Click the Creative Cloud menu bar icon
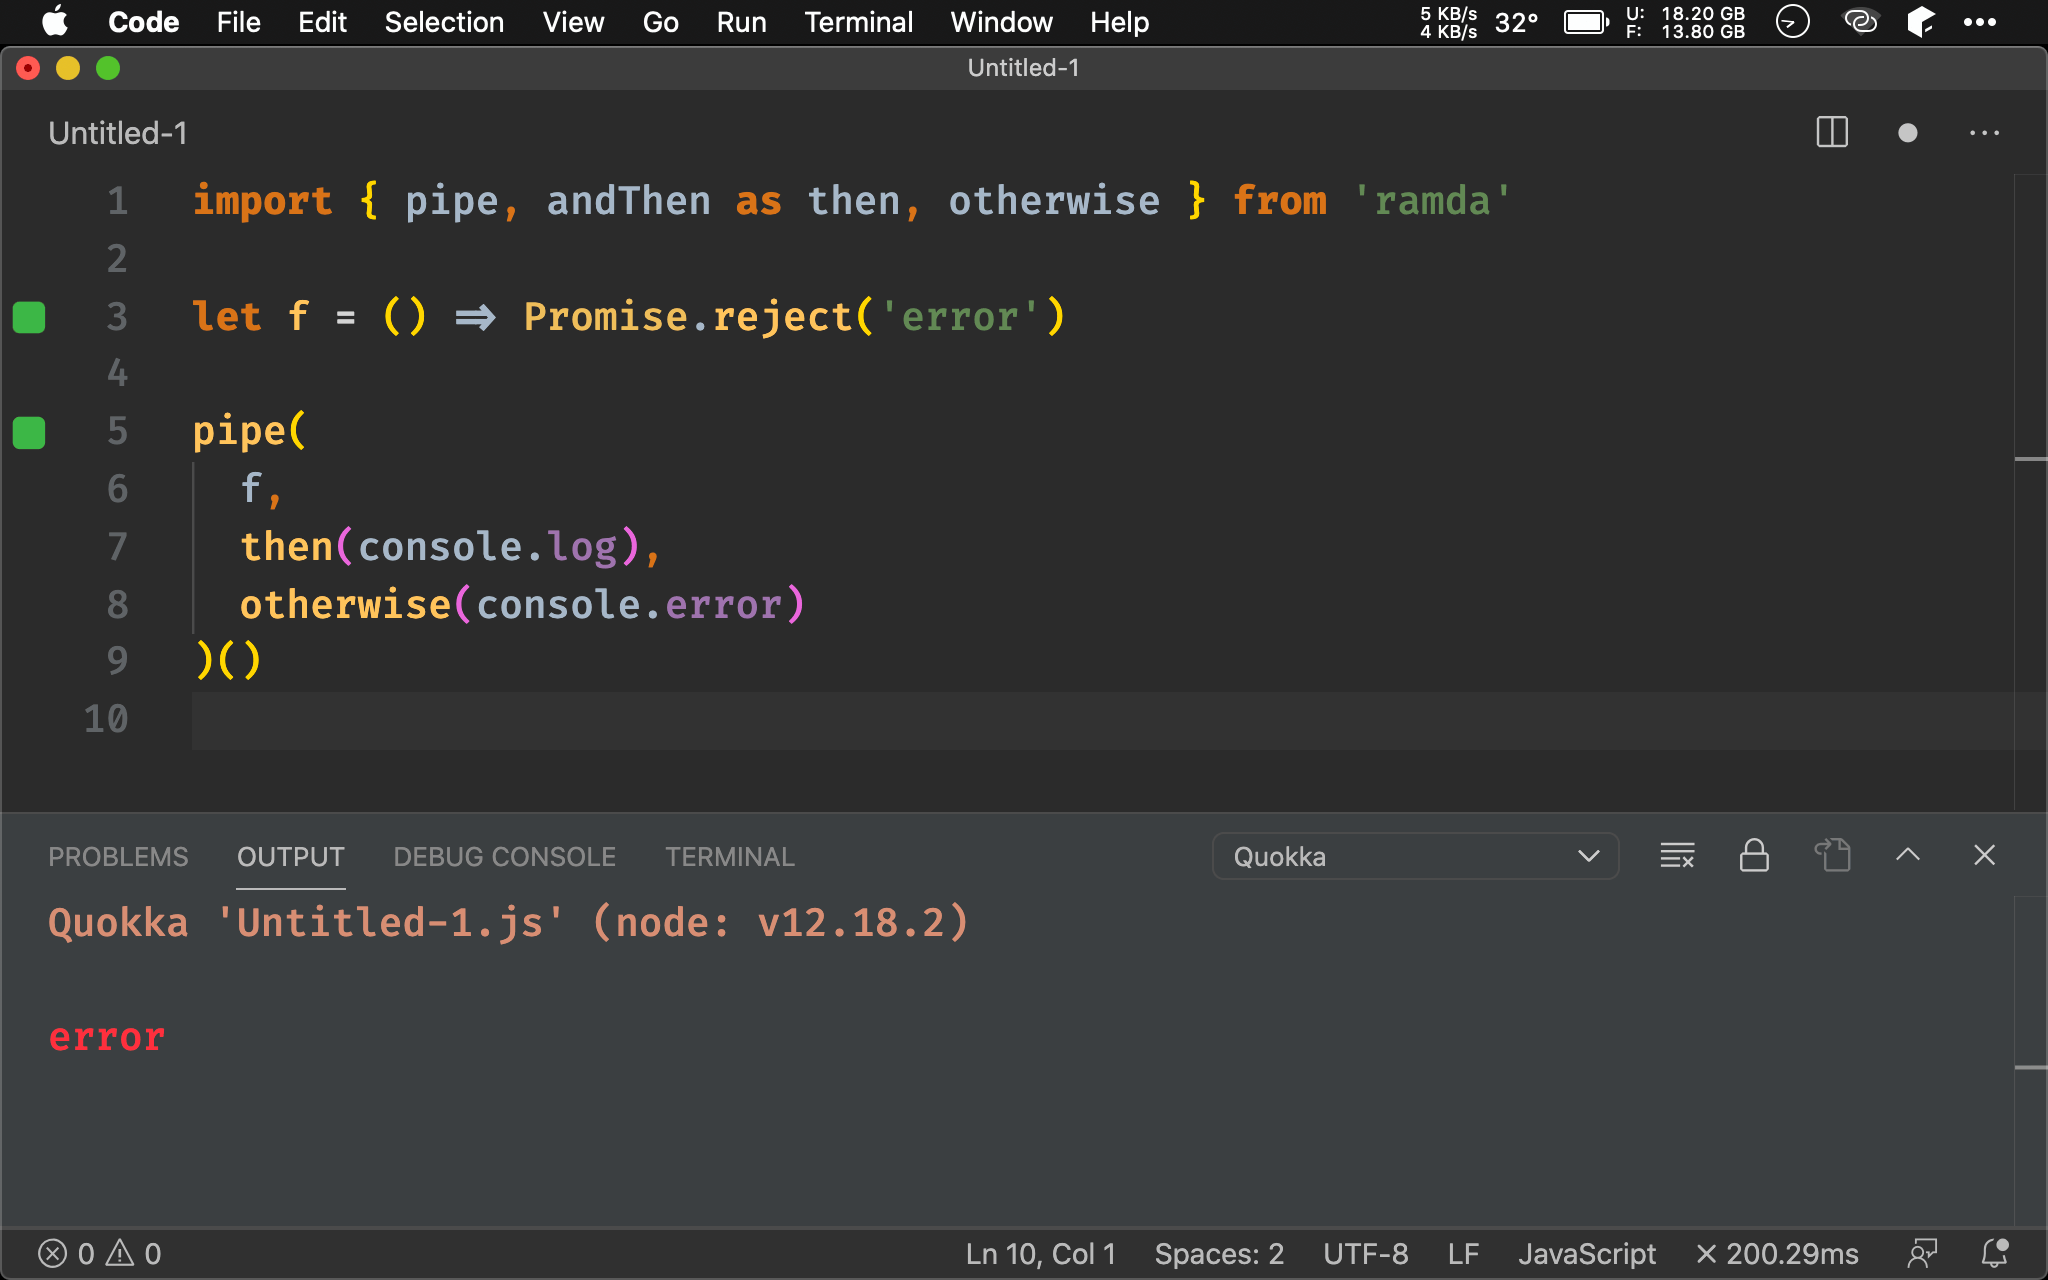This screenshot has width=2048, height=1280. [x=1860, y=21]
